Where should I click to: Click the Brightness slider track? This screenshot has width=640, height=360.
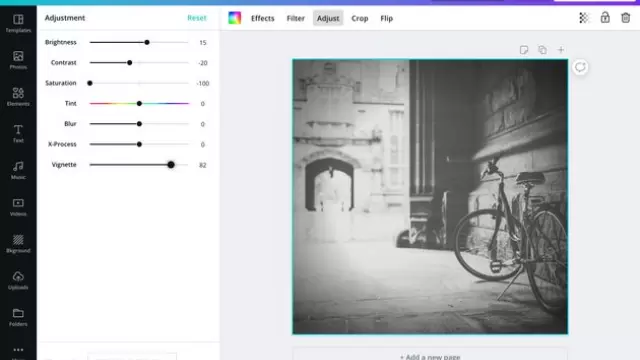coord(139,42)
